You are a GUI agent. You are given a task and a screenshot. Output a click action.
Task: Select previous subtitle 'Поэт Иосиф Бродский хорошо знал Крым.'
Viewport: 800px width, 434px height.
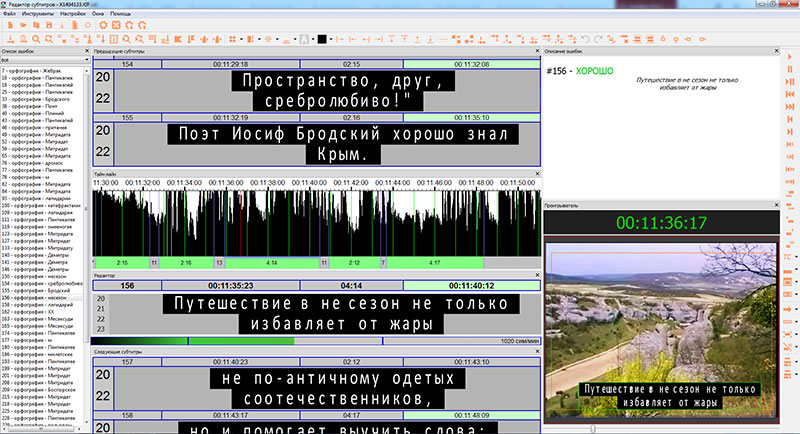click(343, 144)
